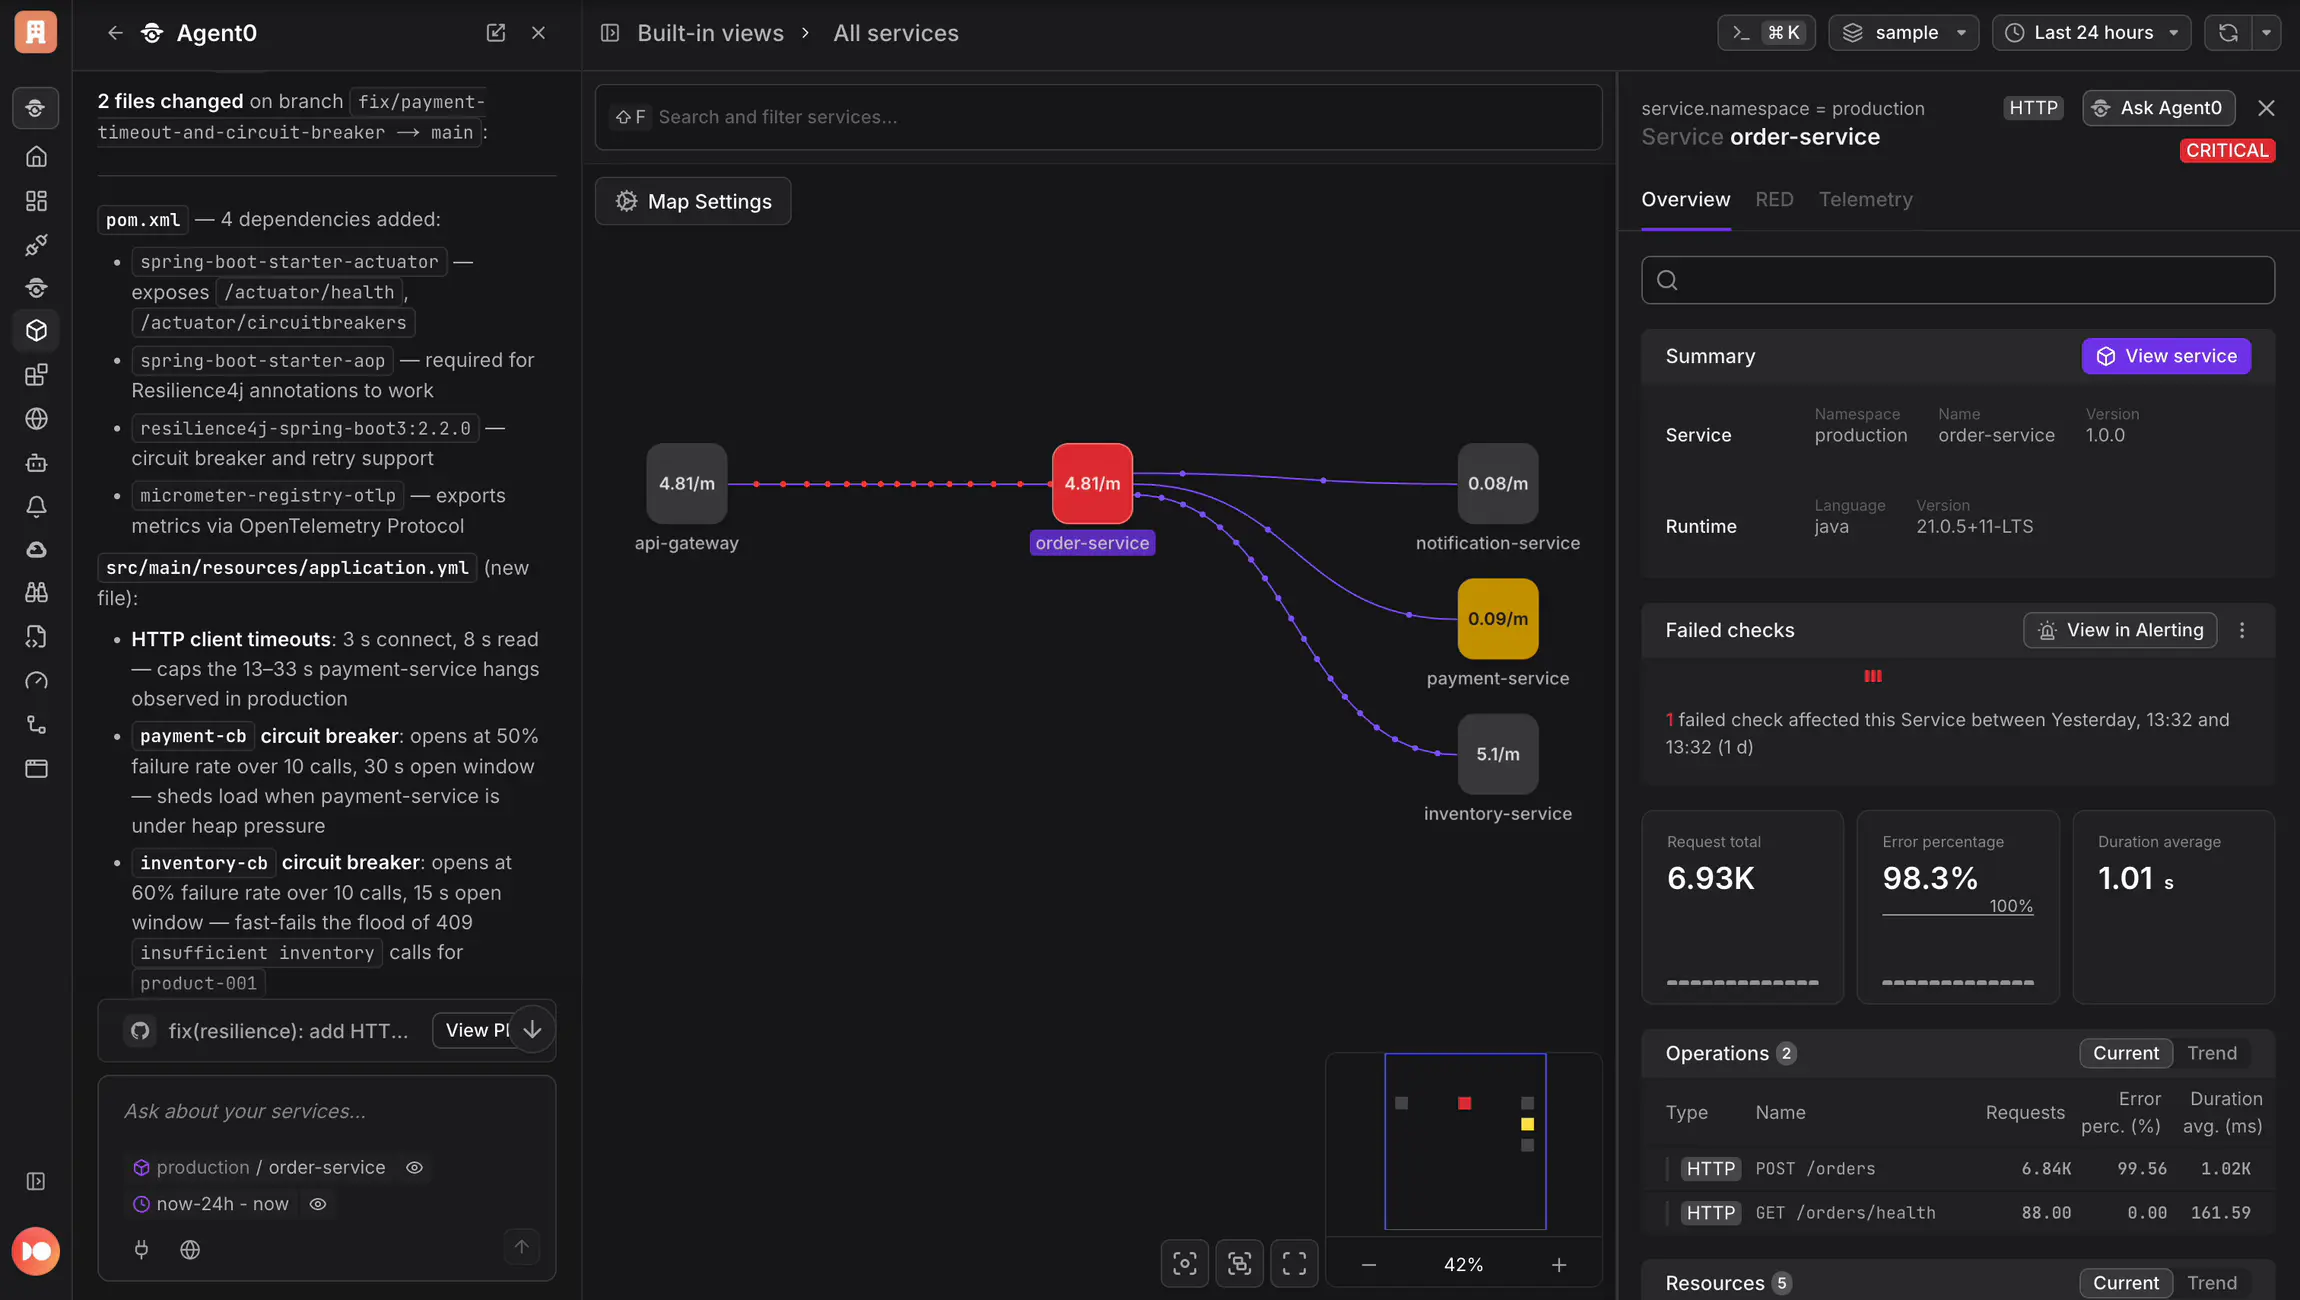The image size is (2300, 1300).
Task: Click the 42% zoom level control
Action: (x=1463, y=1265)
